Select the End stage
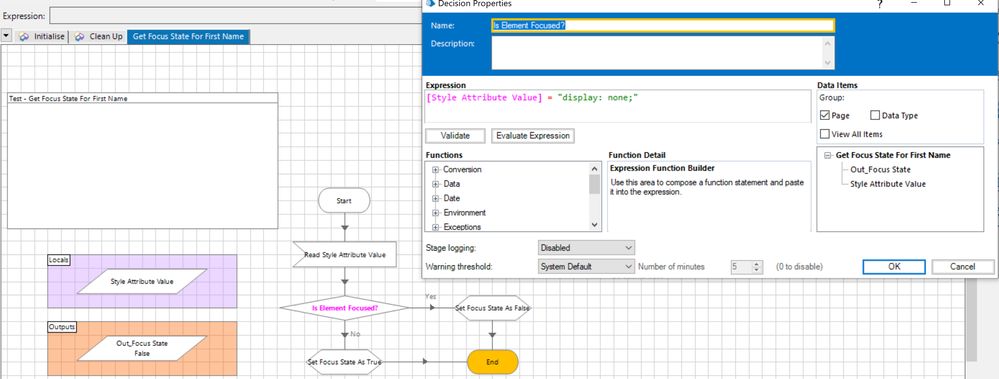 click(x=492, y=362)
